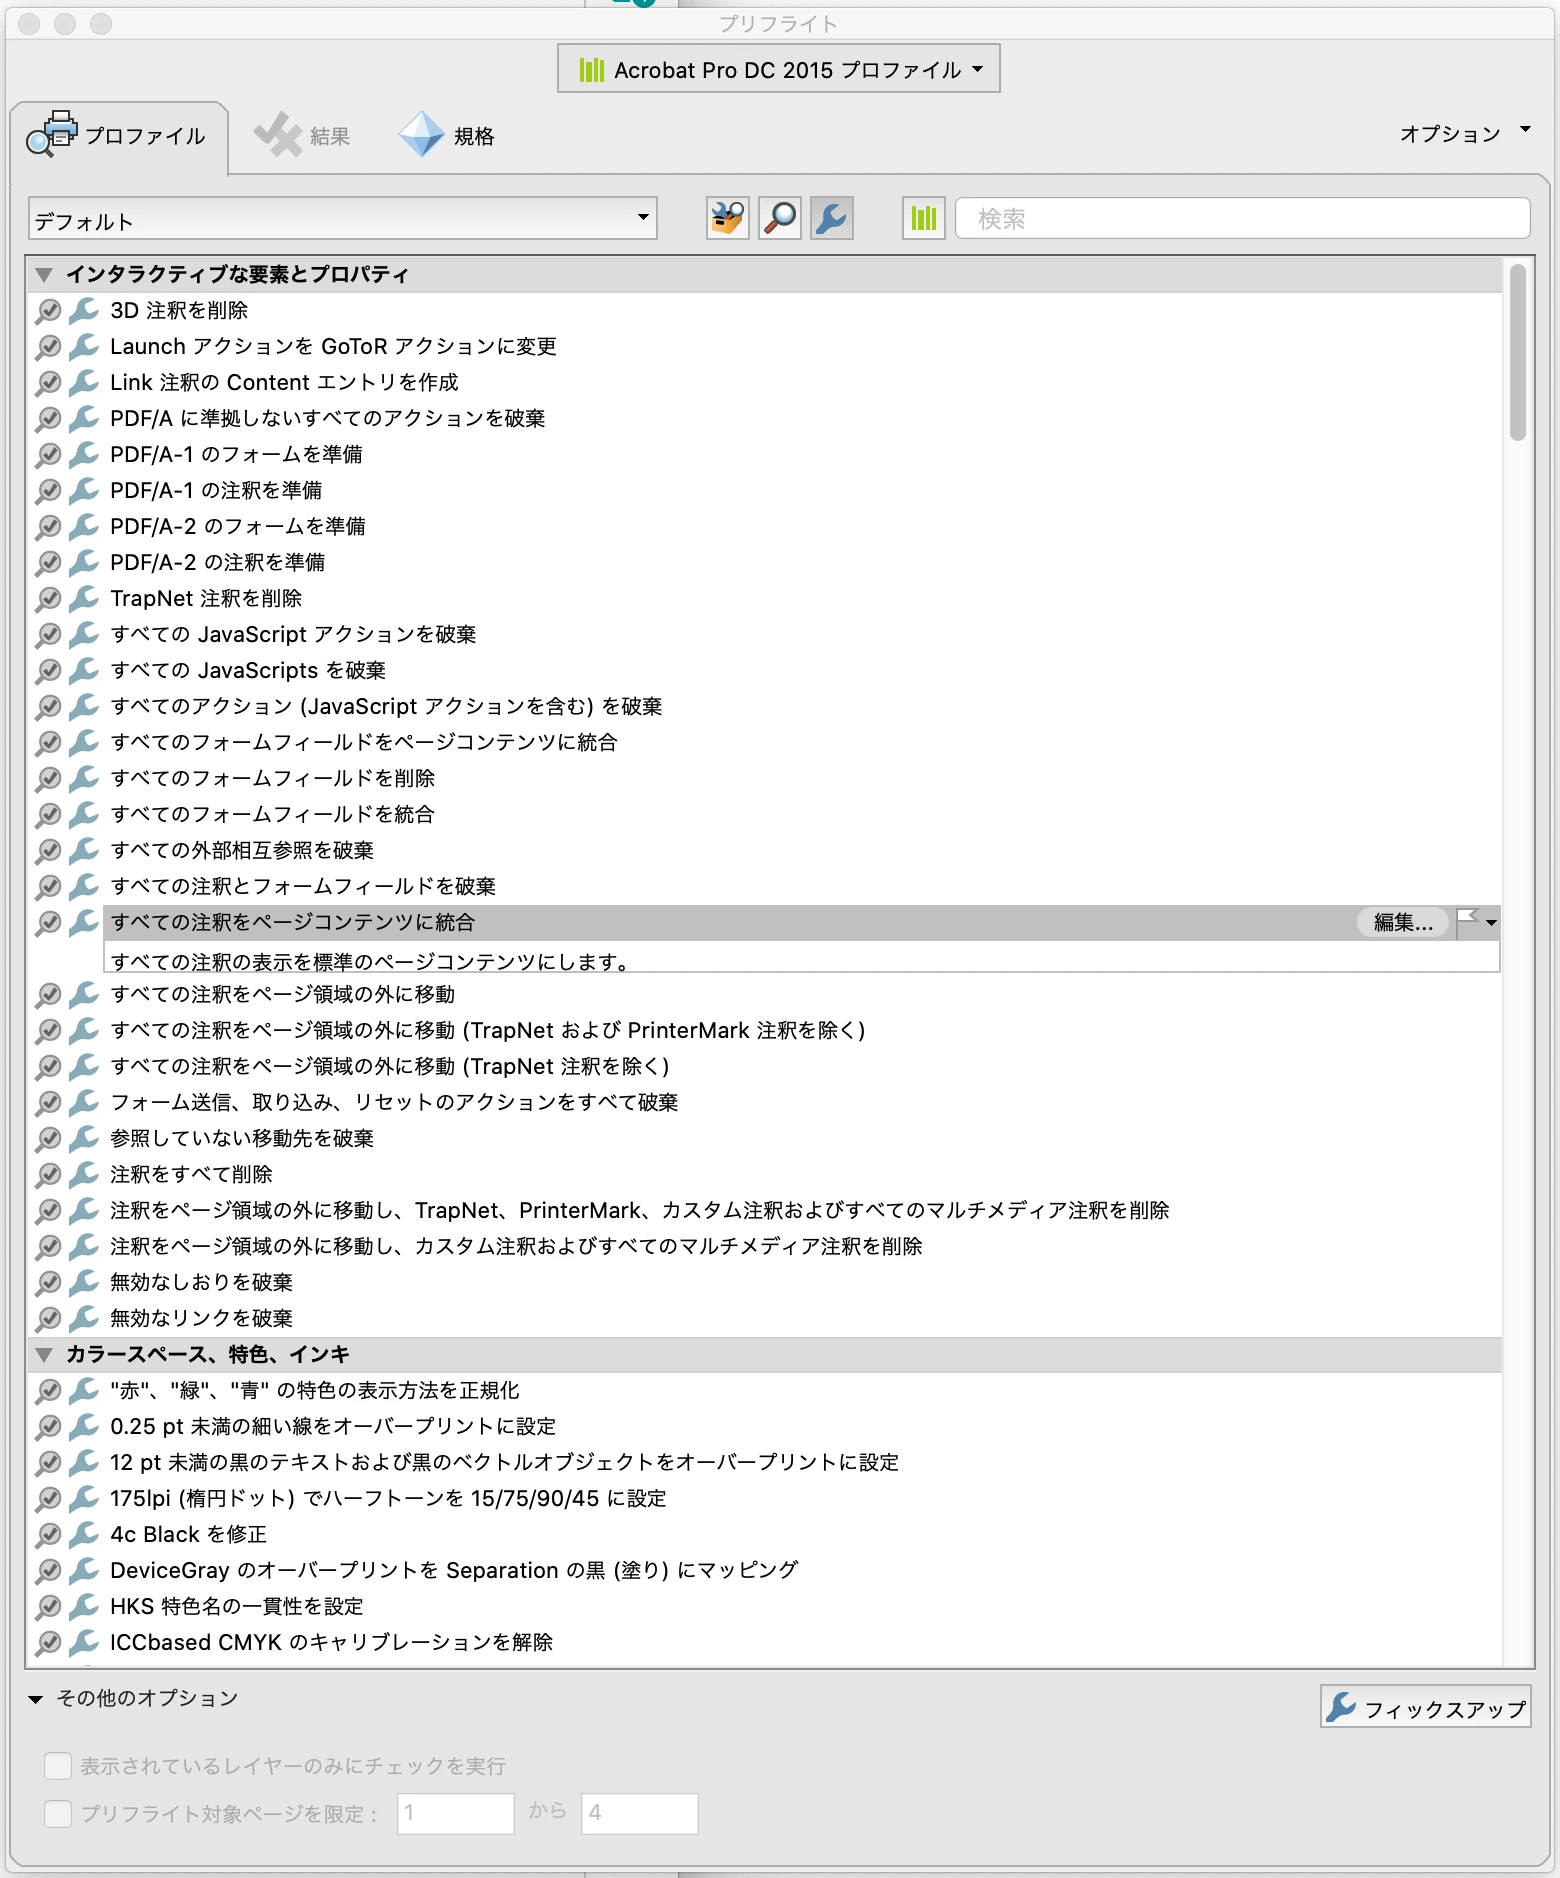Image resolution: width=1560 pixels, height=1878 pixels.
Task: Click check icon beside ICCbased CMYK row
Action: [x=48, y=1643]
